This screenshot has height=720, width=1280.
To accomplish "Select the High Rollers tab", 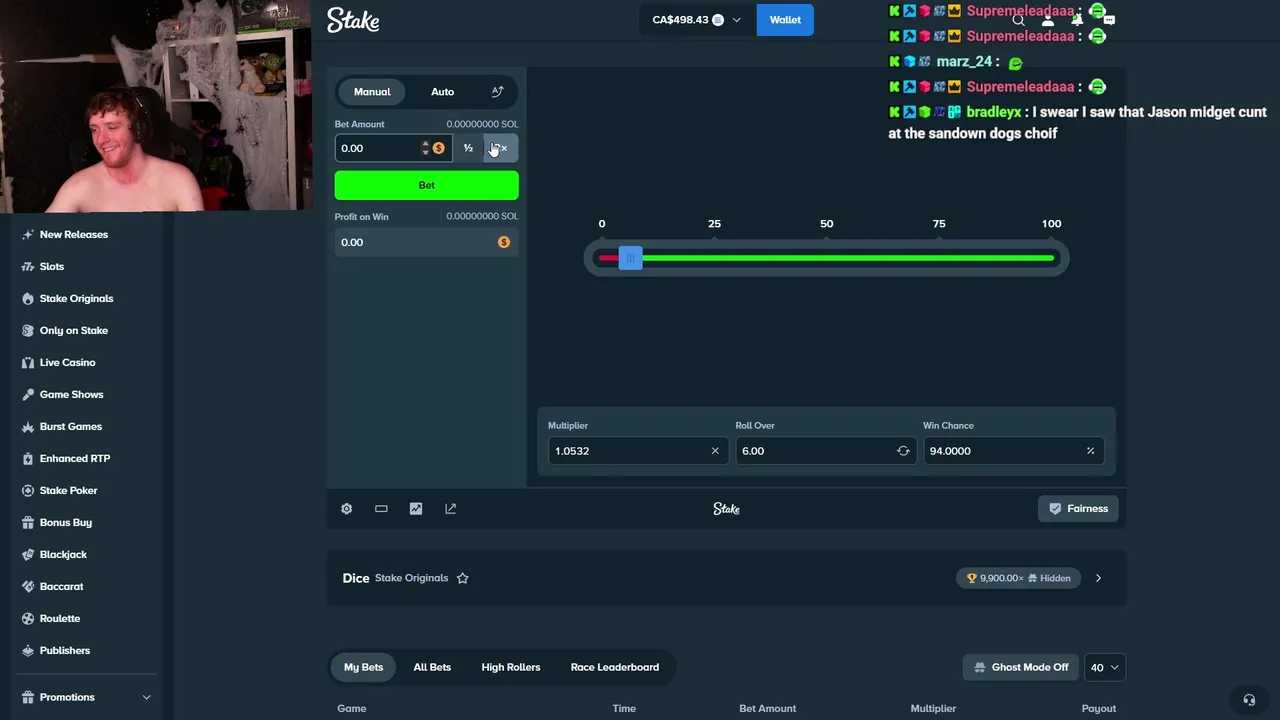I will point(511,667).
